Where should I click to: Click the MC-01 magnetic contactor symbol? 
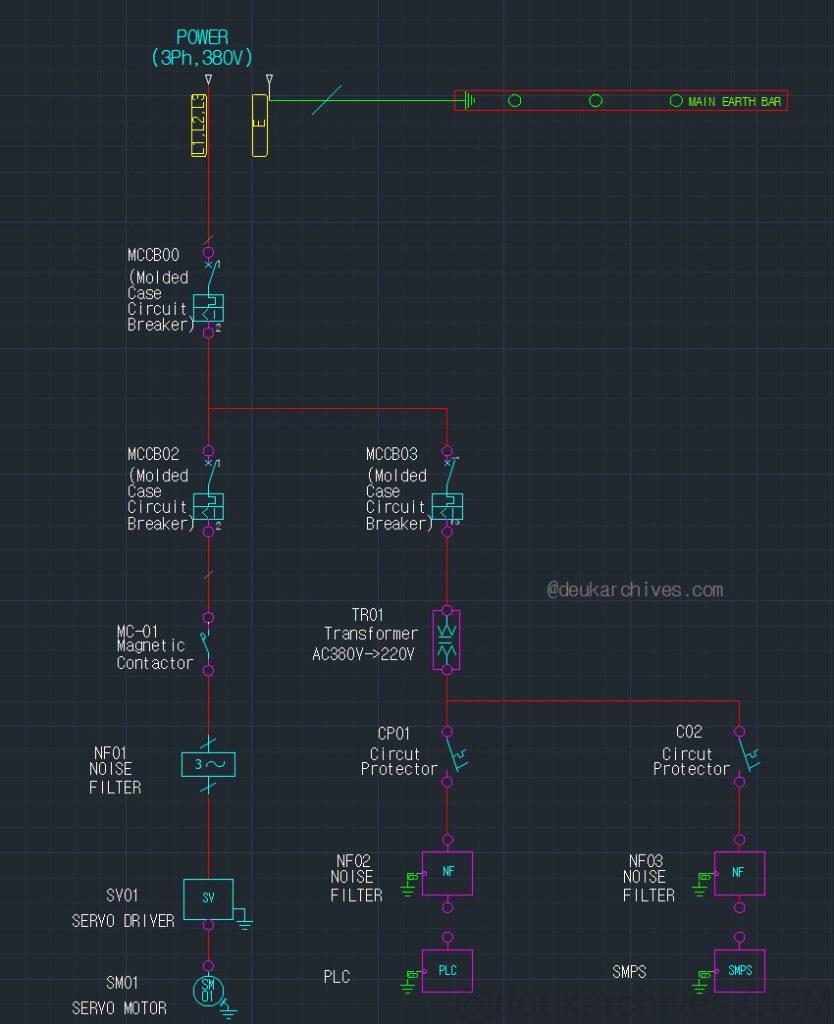click(207, 644)
